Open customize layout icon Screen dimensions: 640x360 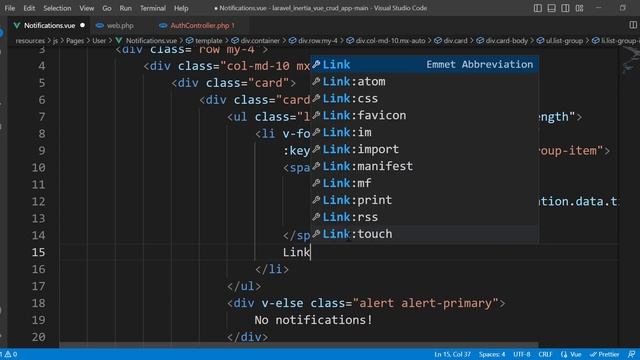point(579,8)
